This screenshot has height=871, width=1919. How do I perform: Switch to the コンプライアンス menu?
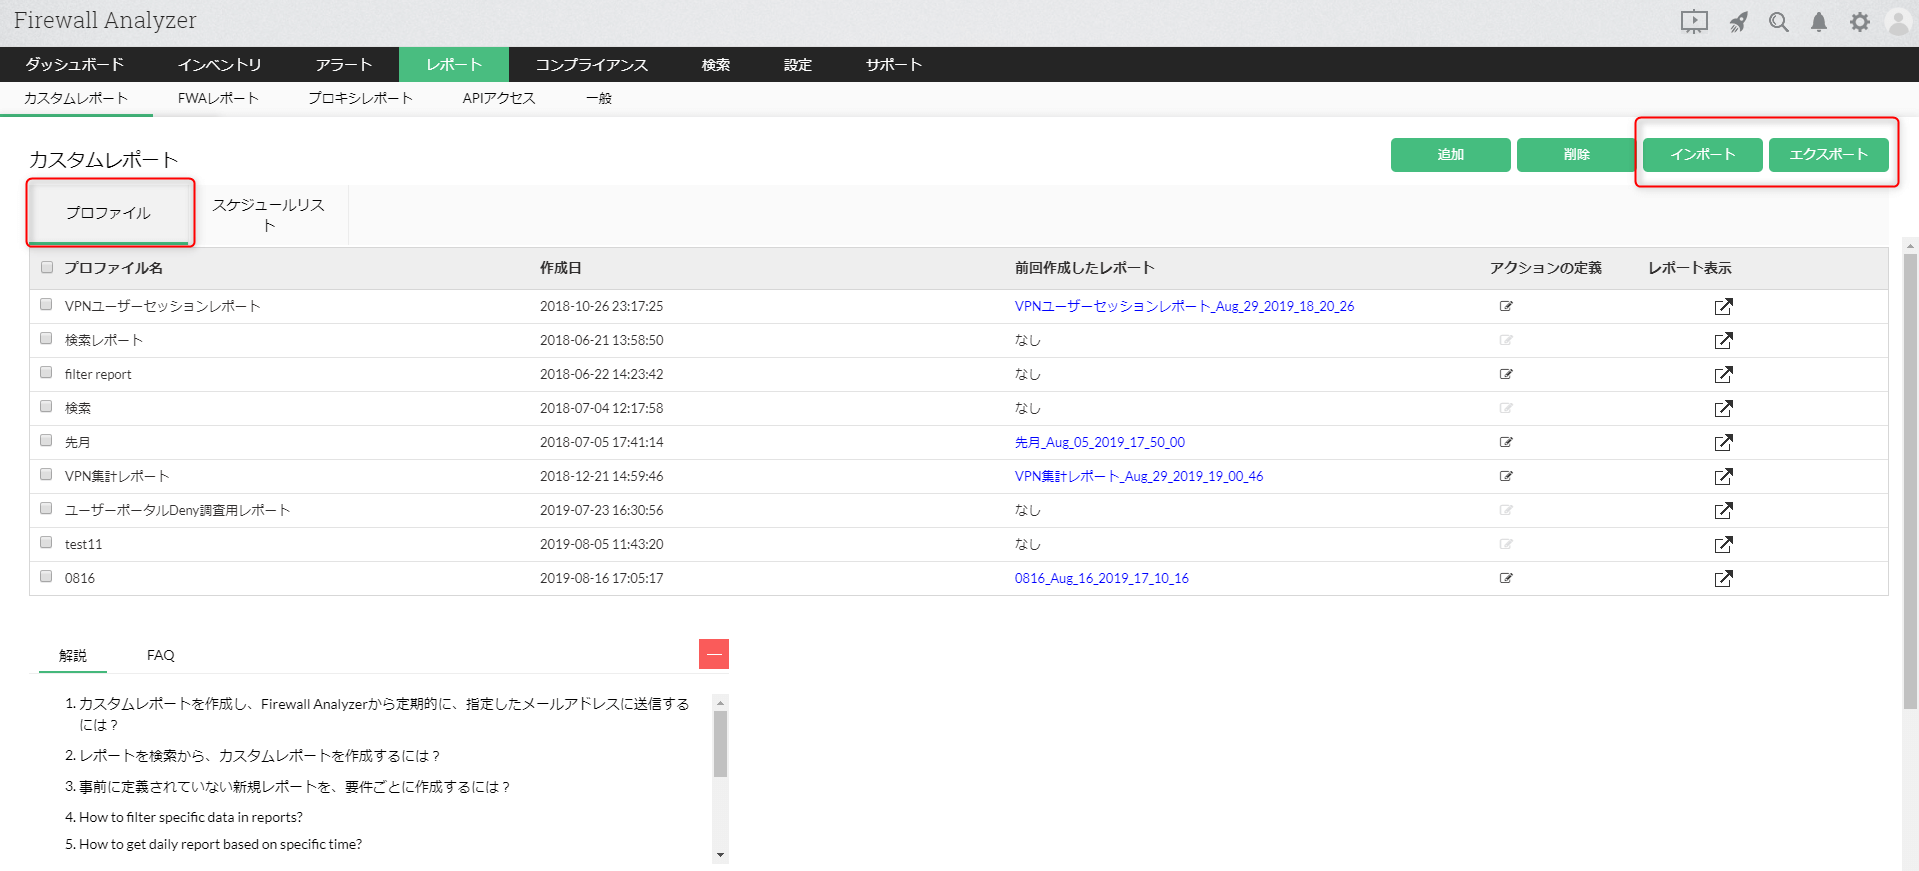point(591,65)
